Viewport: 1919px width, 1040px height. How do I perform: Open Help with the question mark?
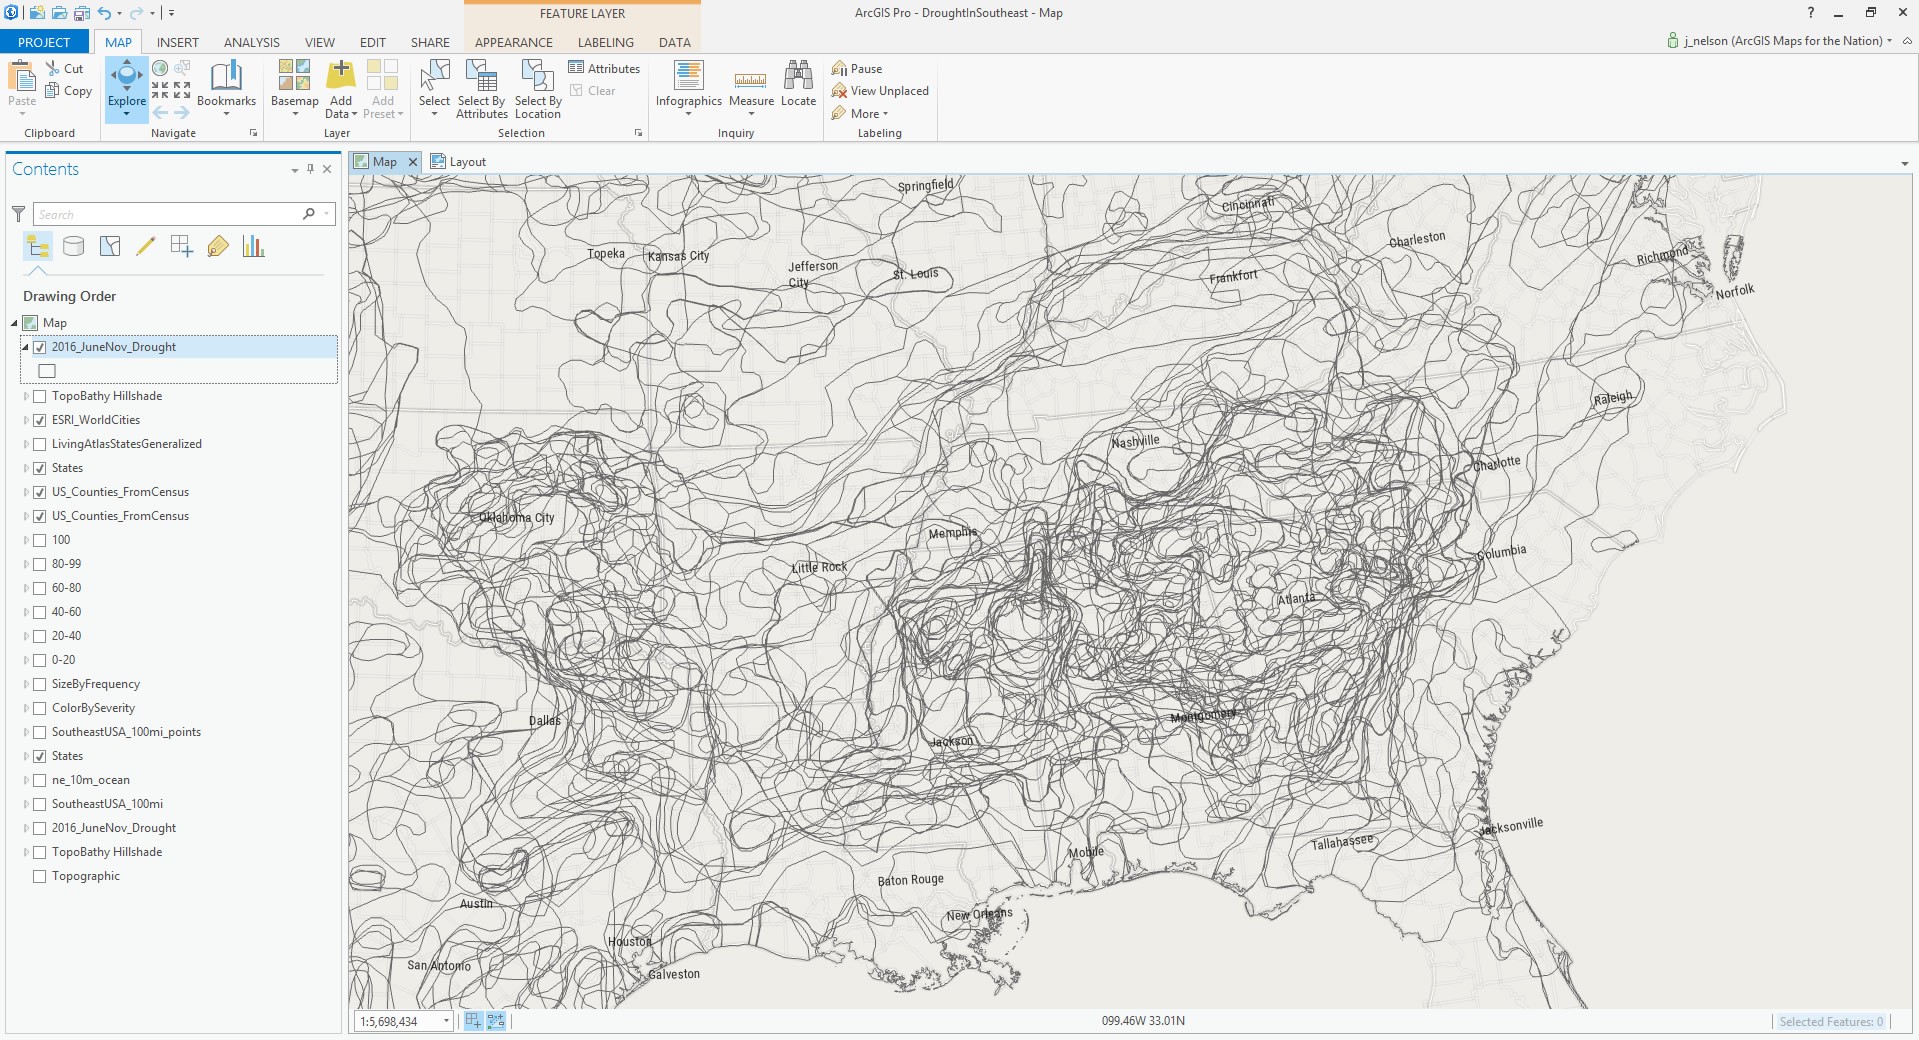point(1810,13)
